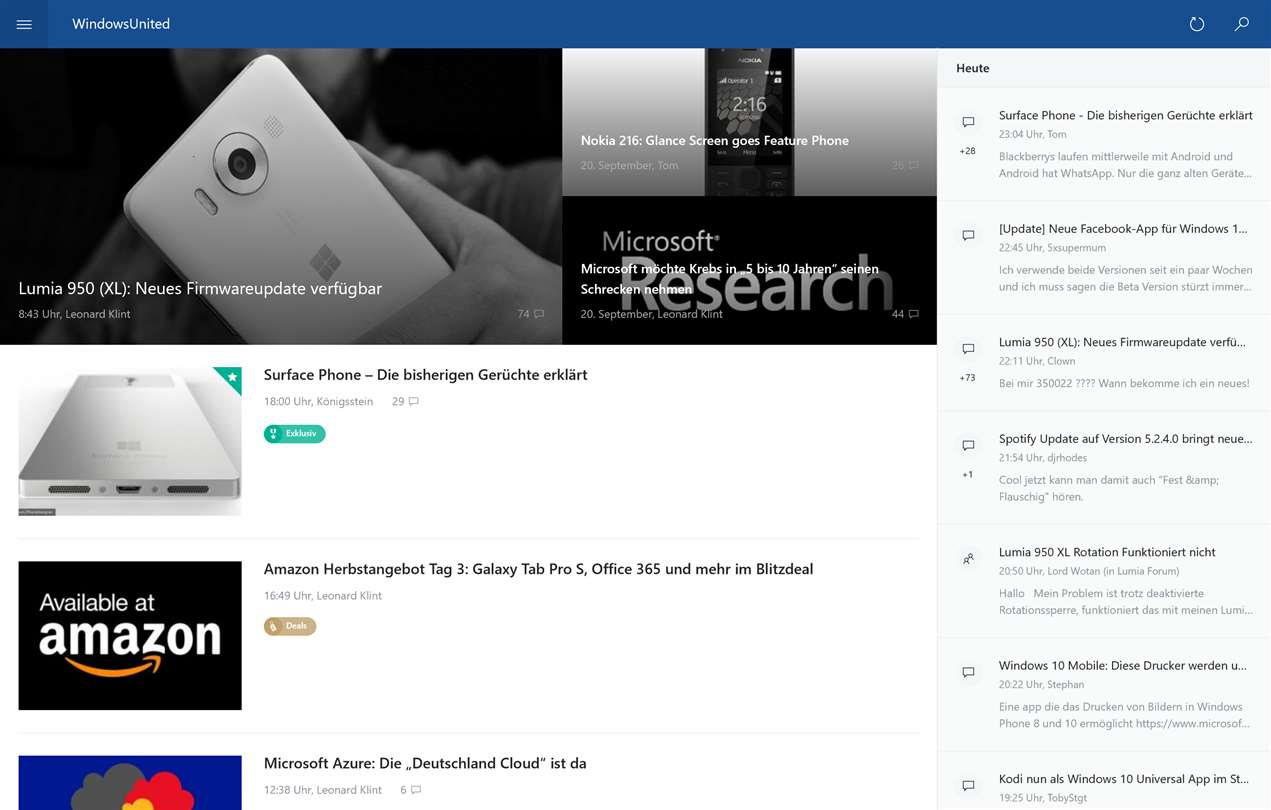The width and height of the screenshot is (1271, 810).
Task: Click comment bubble icon for Drucker sidebar entry
Action: (968, 672)
